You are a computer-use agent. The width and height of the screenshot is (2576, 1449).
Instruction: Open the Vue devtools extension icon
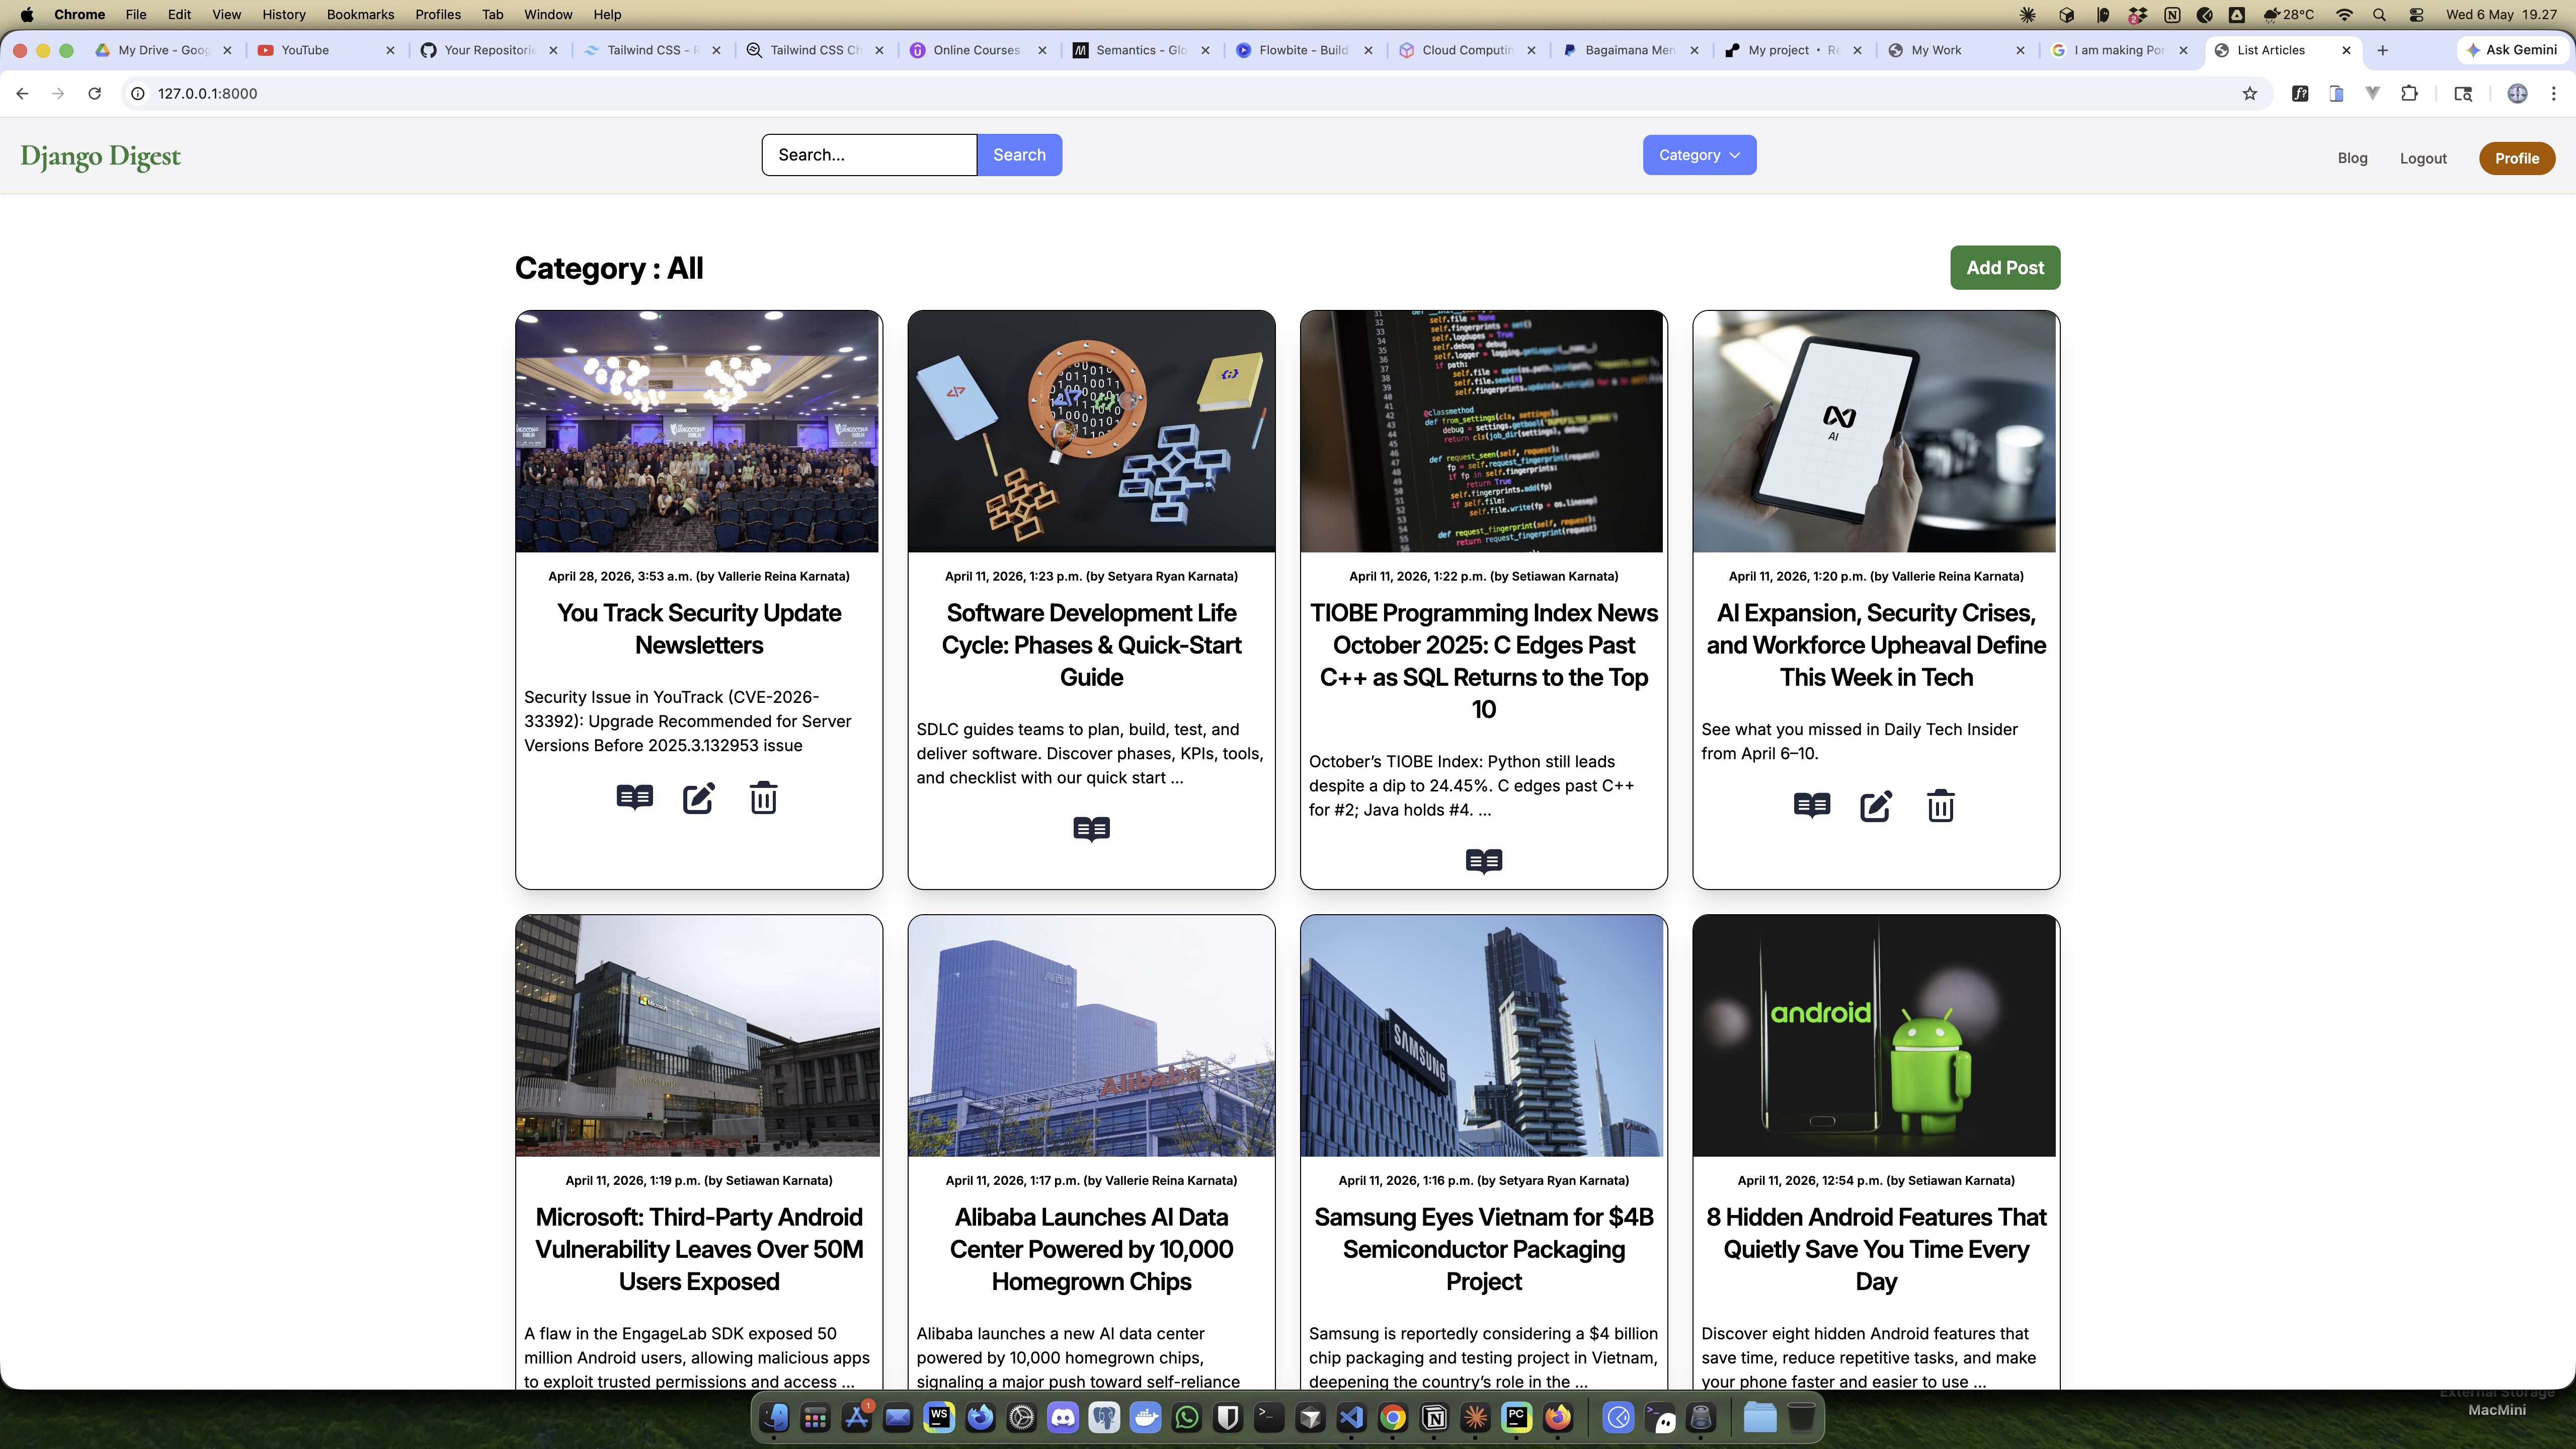(2373, 93)
